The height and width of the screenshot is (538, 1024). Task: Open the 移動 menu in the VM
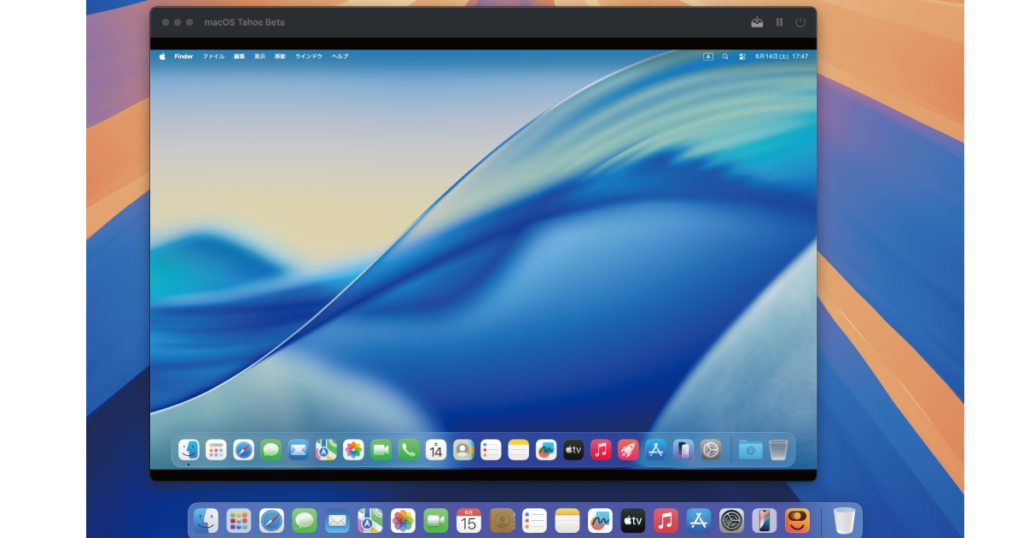pyautogui.click(x=280, y=57)
